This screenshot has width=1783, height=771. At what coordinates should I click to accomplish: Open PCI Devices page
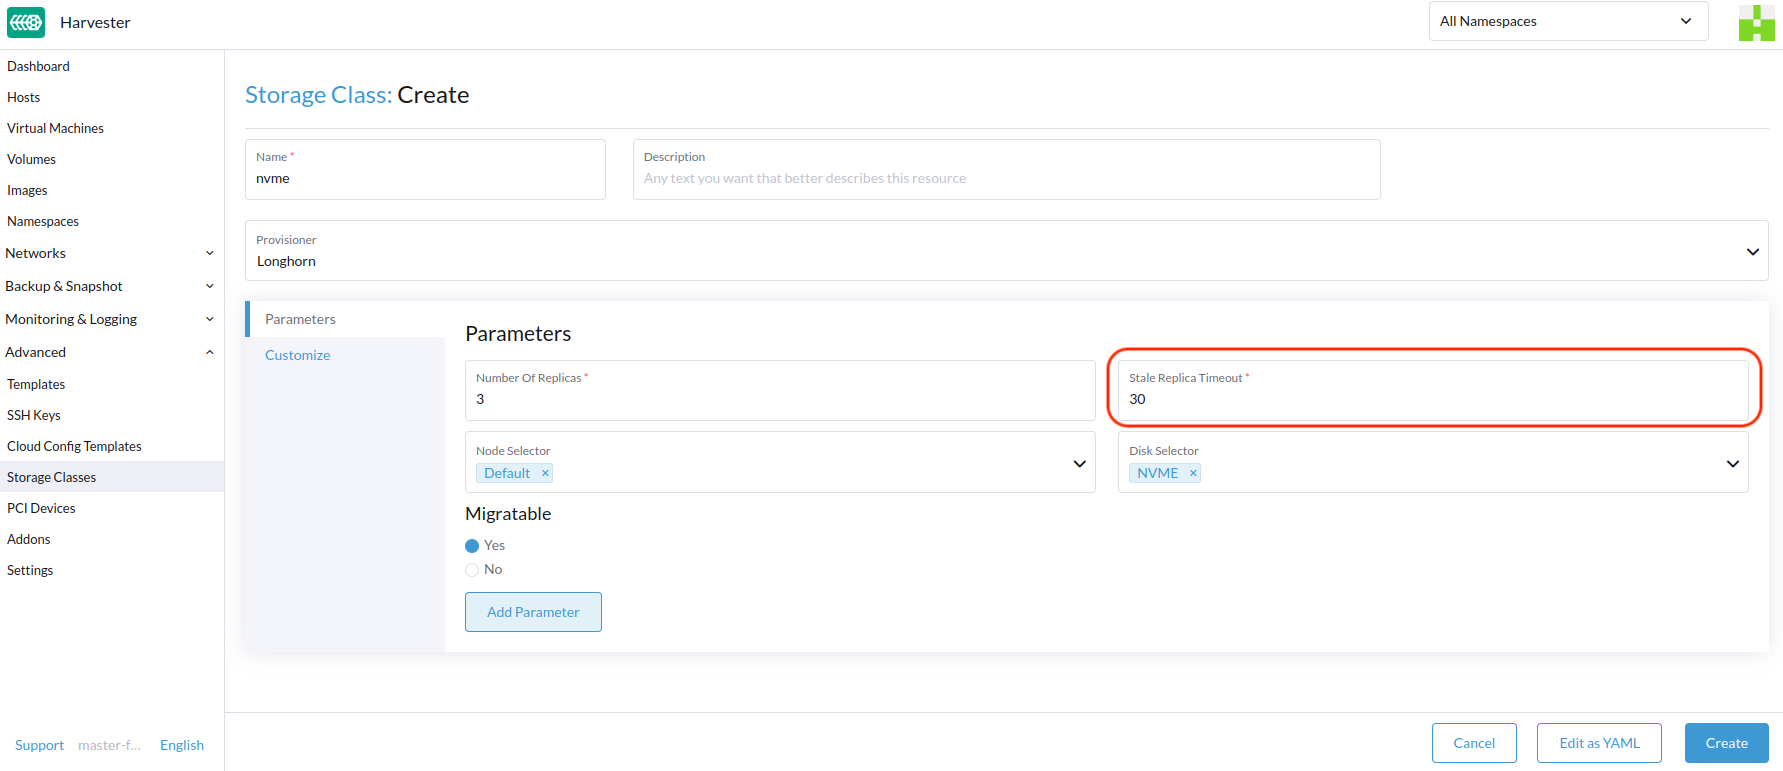[111, 508]
